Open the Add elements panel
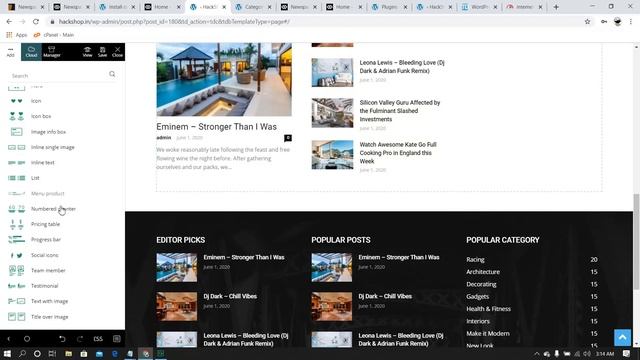 tap(10, 52)
